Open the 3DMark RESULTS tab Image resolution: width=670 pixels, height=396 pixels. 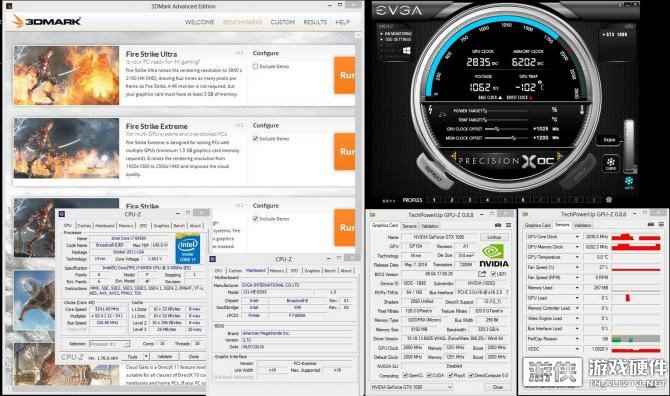click(x=315, y=22)
